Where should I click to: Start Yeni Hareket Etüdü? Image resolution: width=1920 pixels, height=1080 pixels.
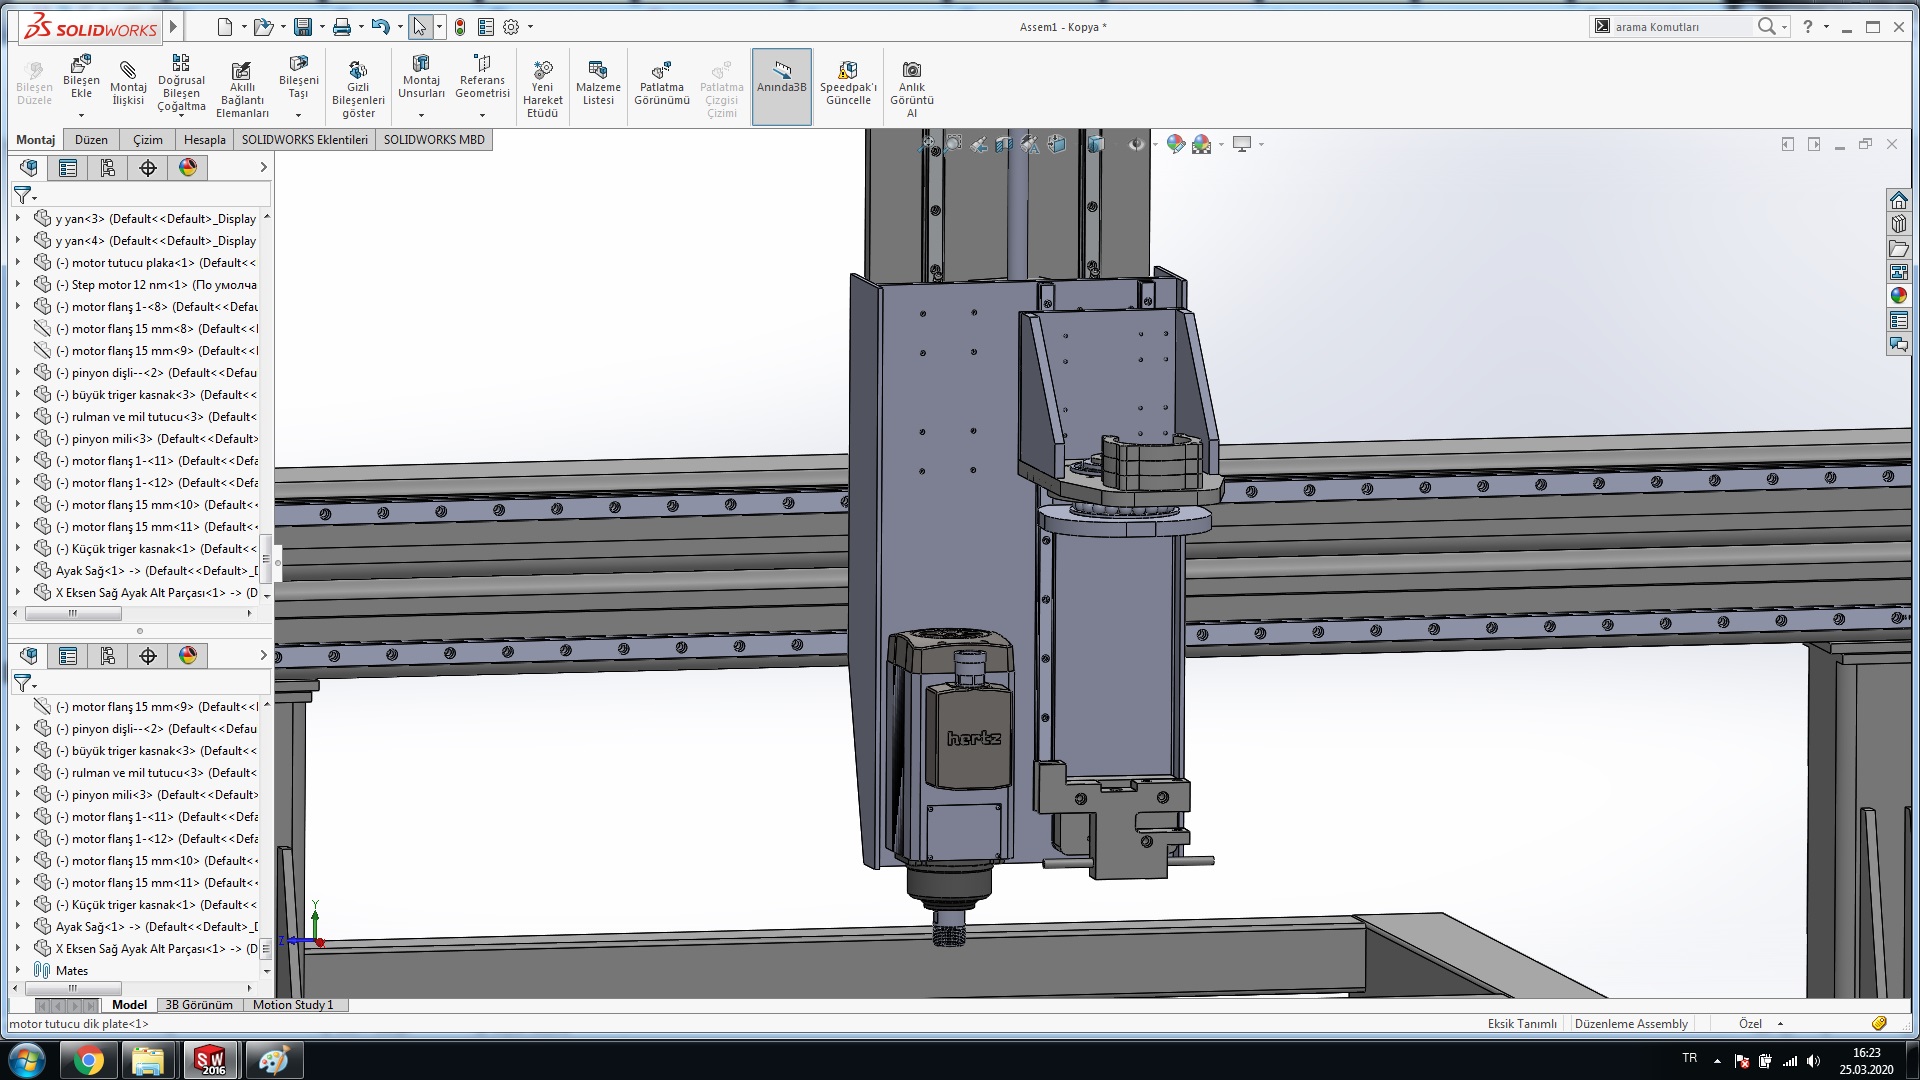click(542, 88)
